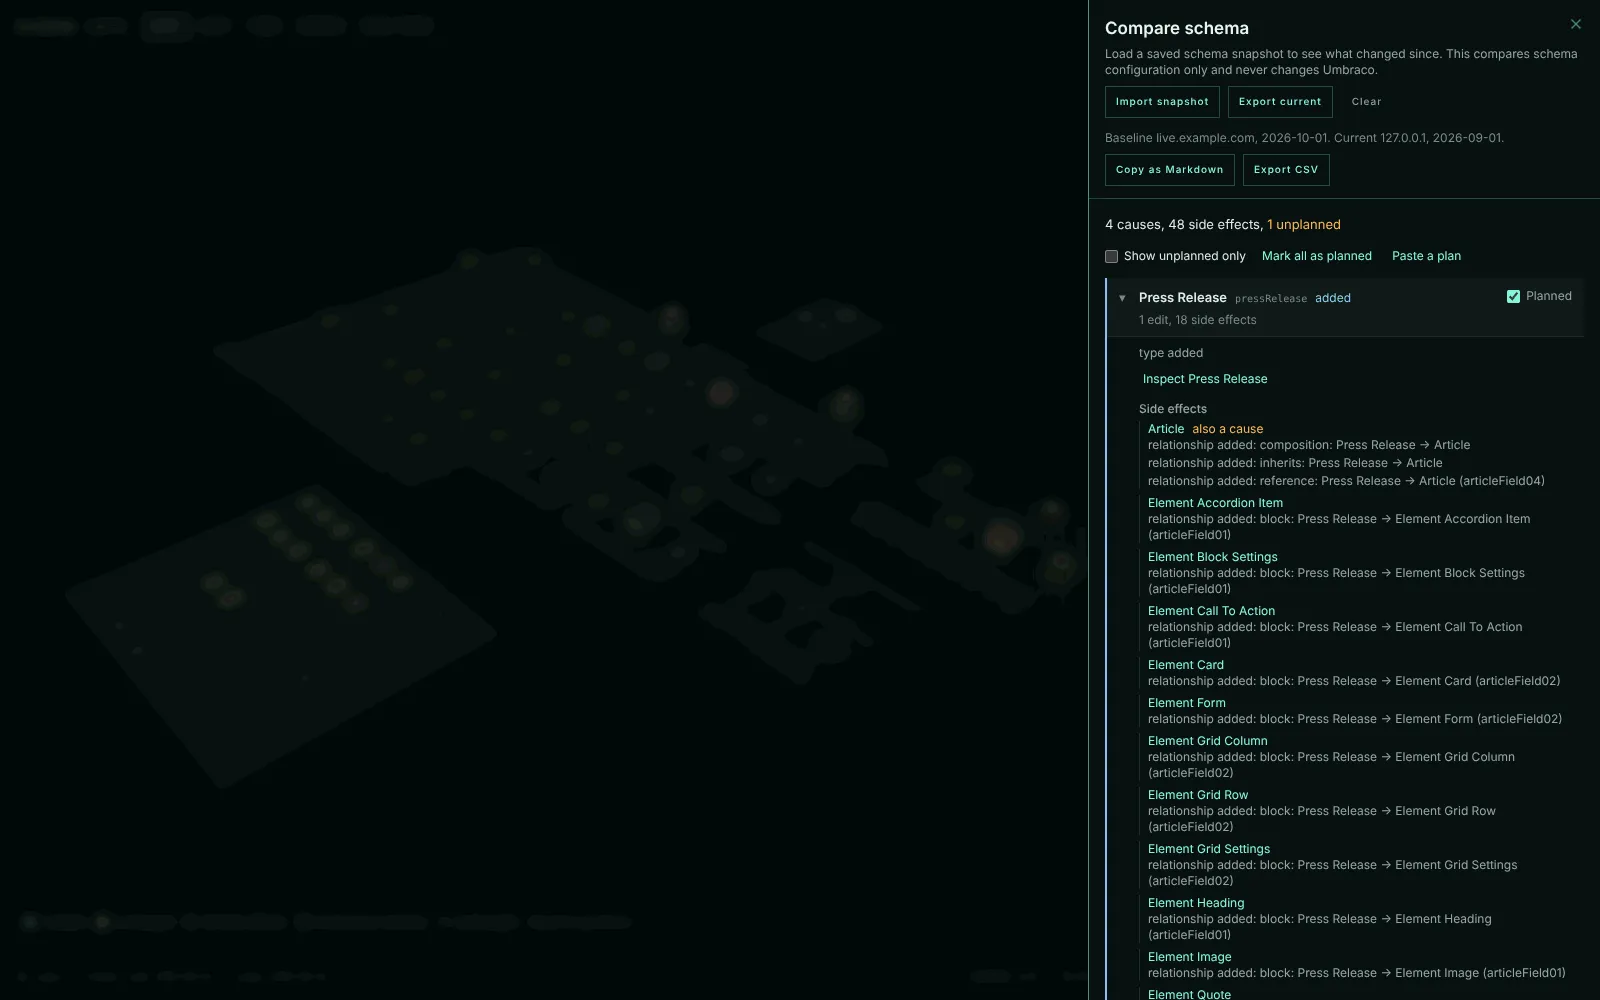This screenshot has height=1000, width=1600.
Task: Click the '1 unplanned' summary text
Action: point(1304,225)
